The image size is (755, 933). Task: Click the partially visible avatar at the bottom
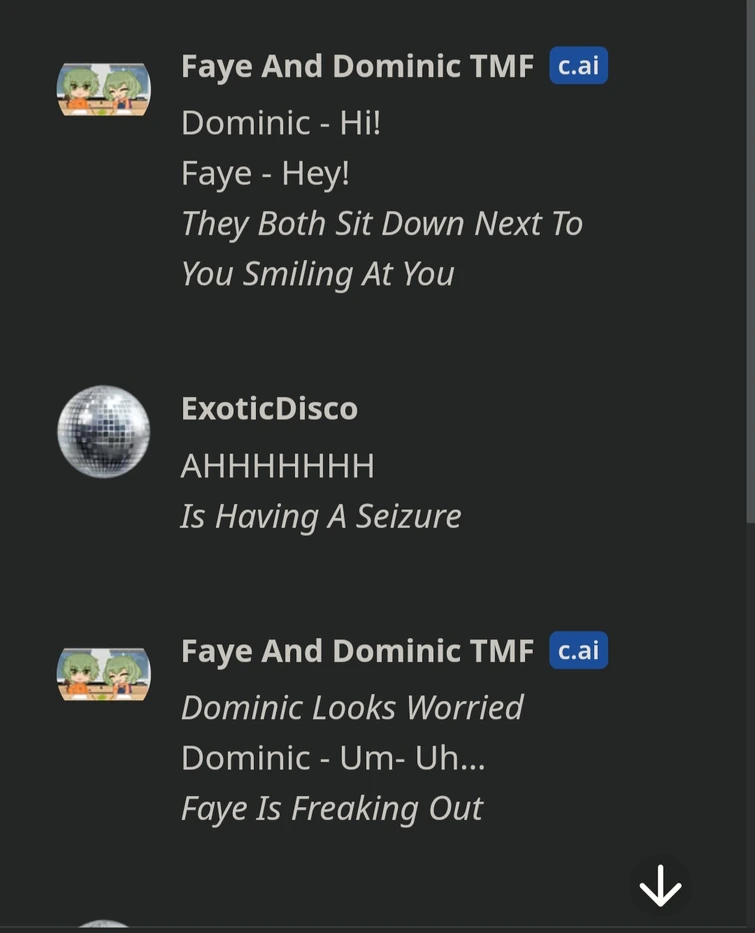pos(104,924)
